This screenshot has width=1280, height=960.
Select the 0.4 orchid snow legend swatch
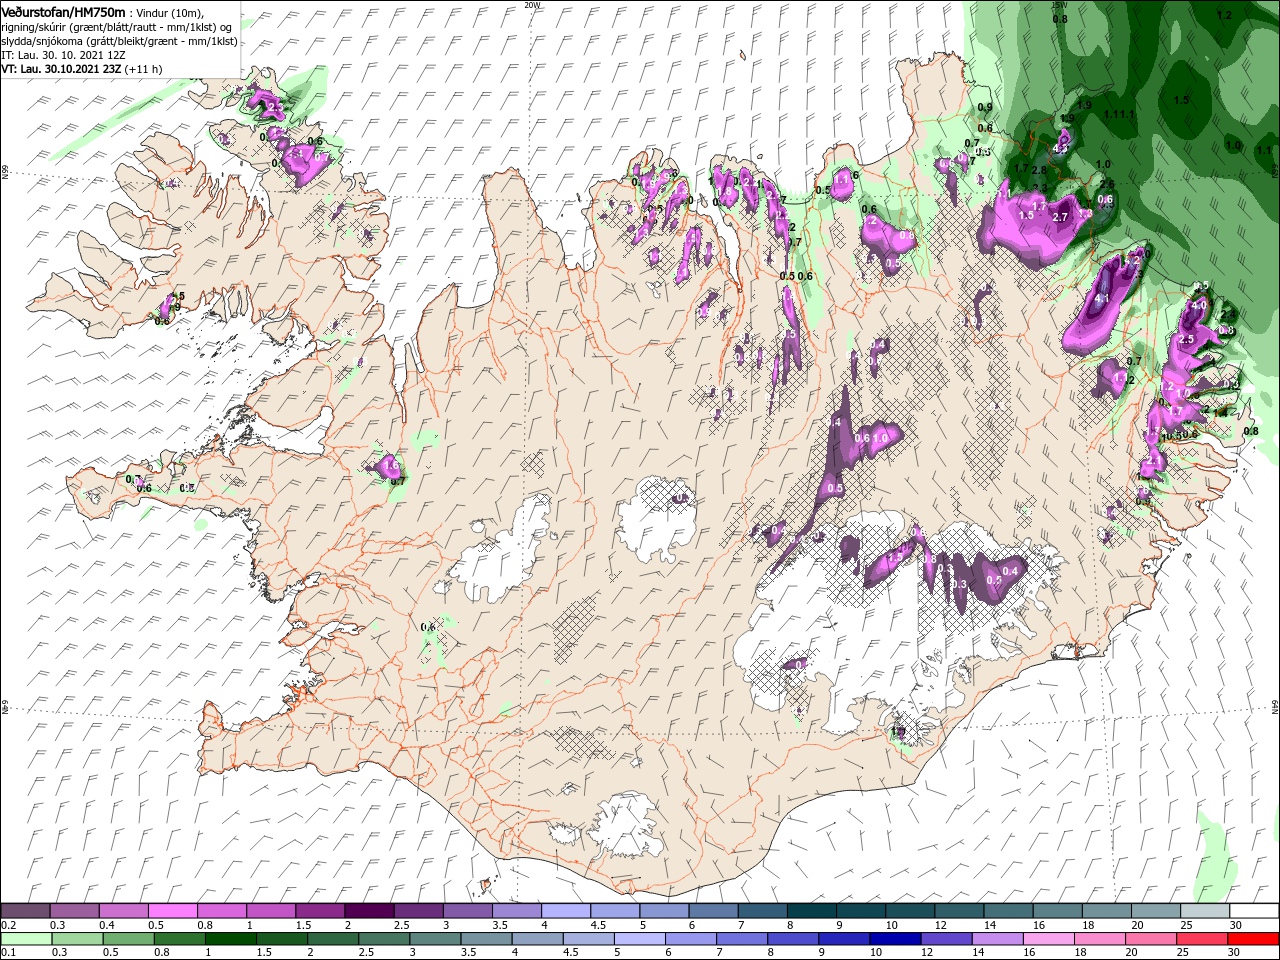pyautogui.click(x=123, y=911)
